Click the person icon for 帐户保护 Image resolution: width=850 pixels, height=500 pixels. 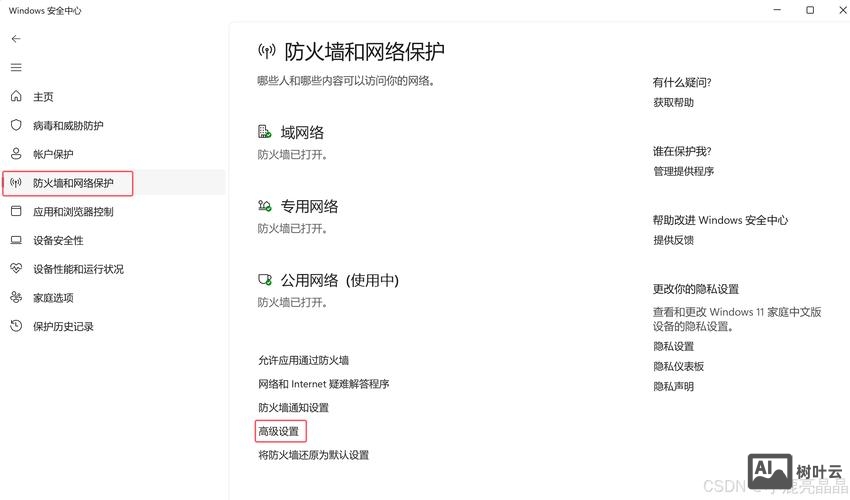click(x=16, y=153)
